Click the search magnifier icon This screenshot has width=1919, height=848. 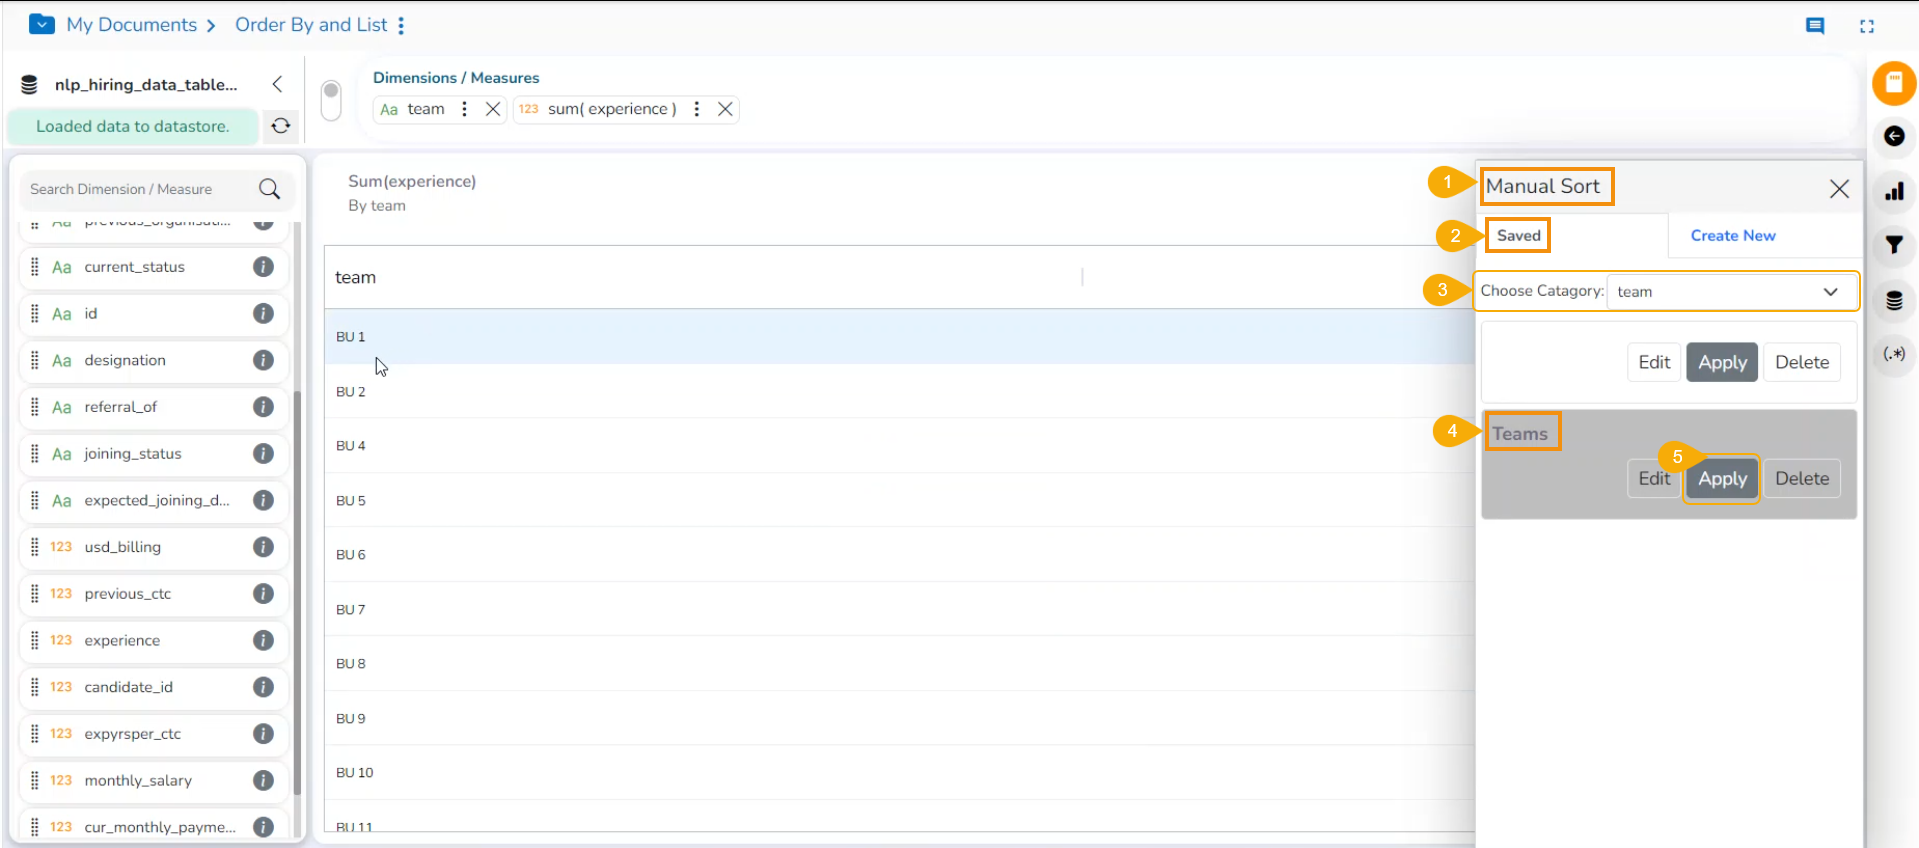click(x=269, y=189)
